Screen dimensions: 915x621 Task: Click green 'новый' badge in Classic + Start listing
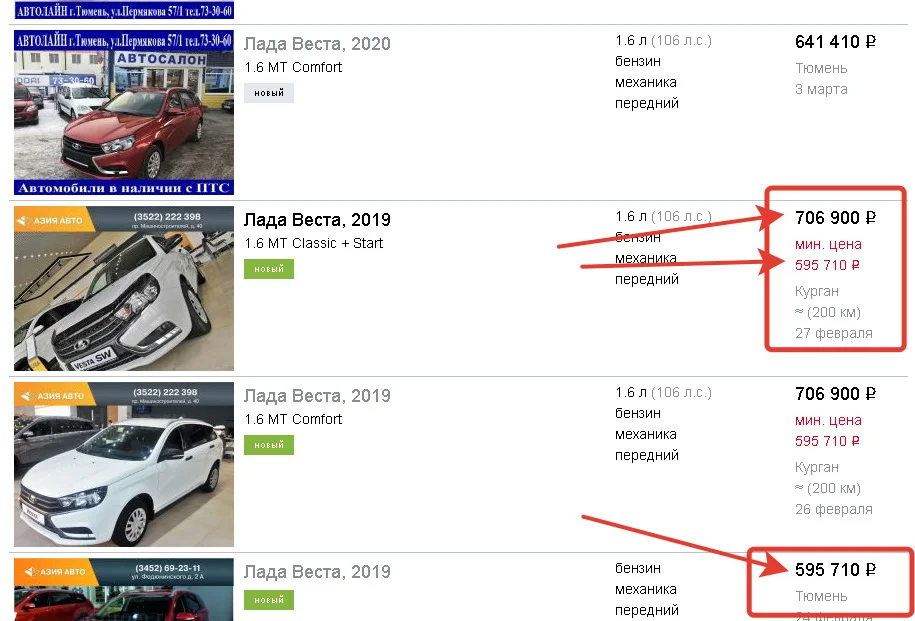pyautogui.click(x=269, y=269)
